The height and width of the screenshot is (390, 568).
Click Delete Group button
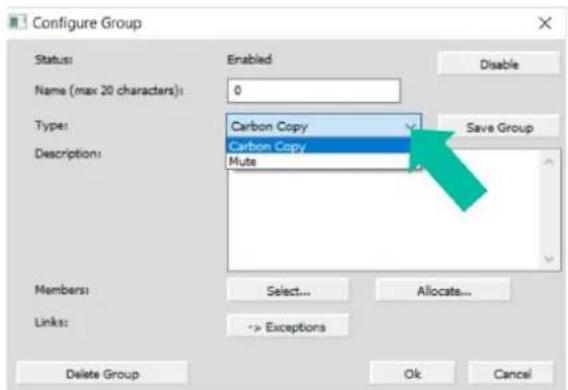pyautogui.click(x=102, y=373)
